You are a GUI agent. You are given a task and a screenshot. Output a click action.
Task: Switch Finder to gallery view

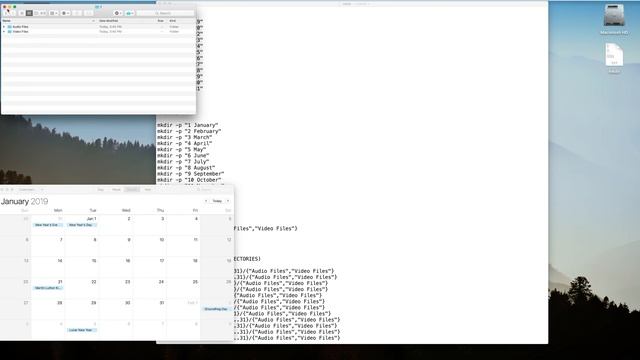click(x=43, y=13)
